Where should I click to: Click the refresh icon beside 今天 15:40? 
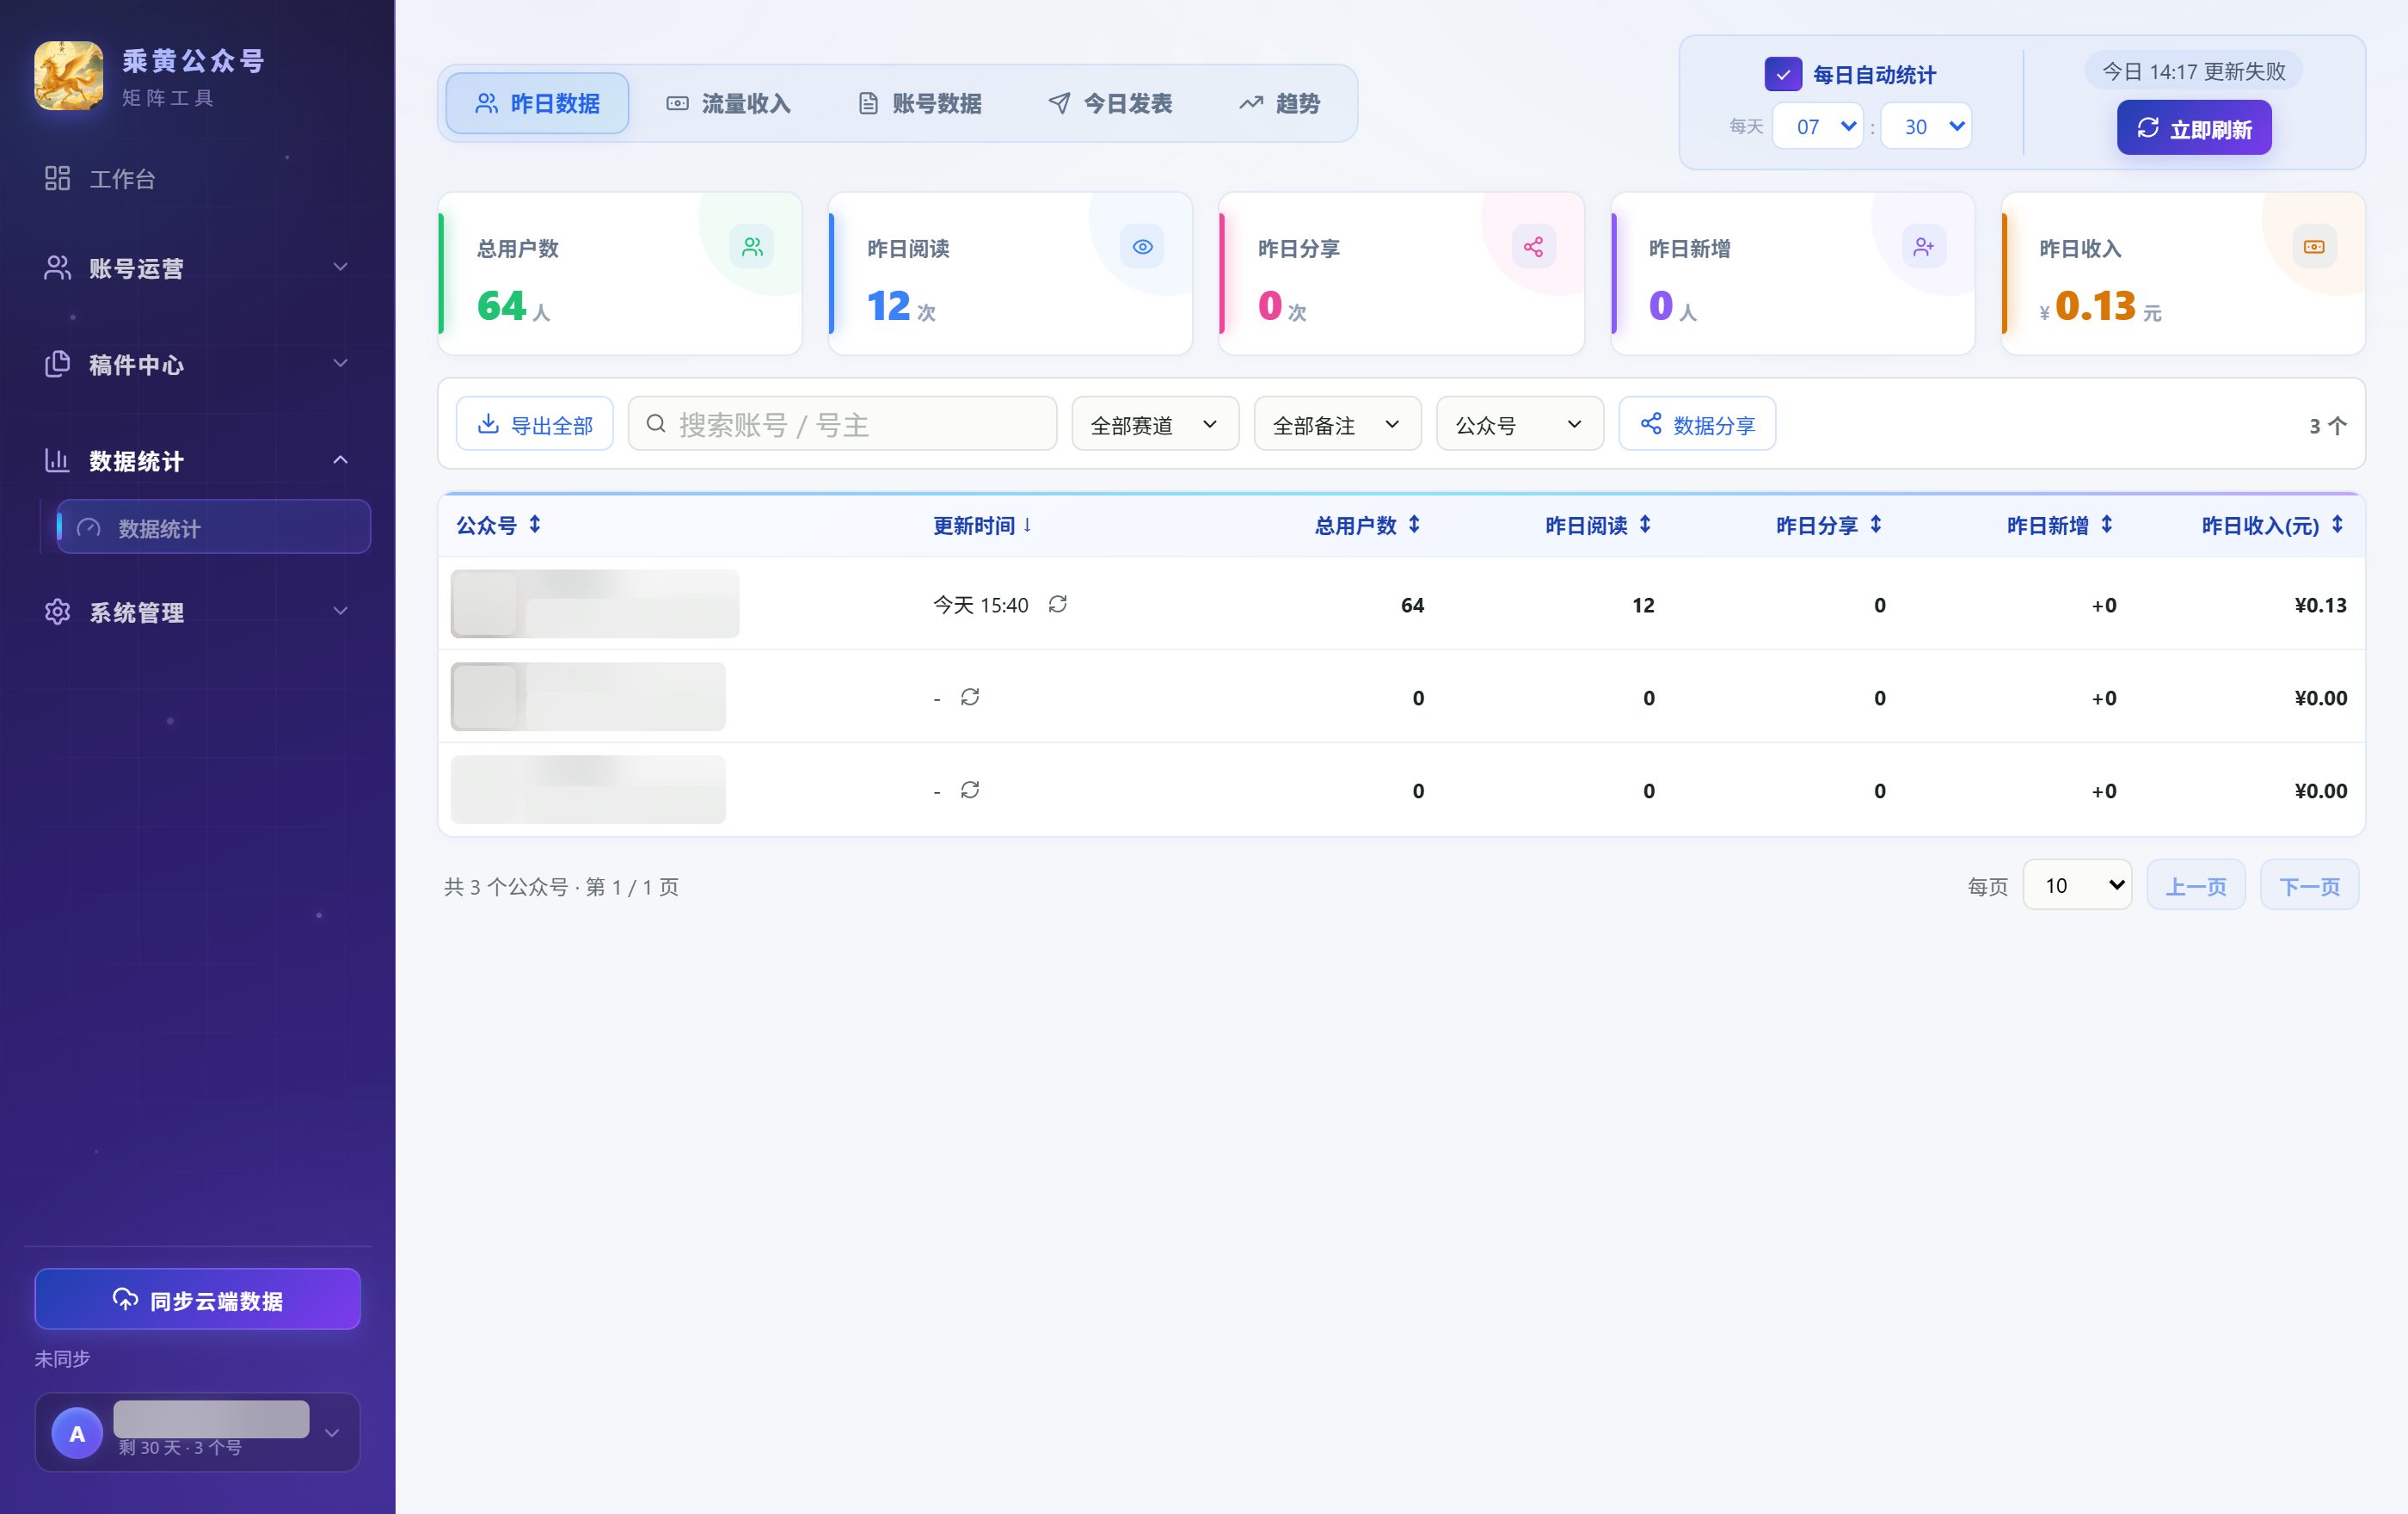(1057, 604)
